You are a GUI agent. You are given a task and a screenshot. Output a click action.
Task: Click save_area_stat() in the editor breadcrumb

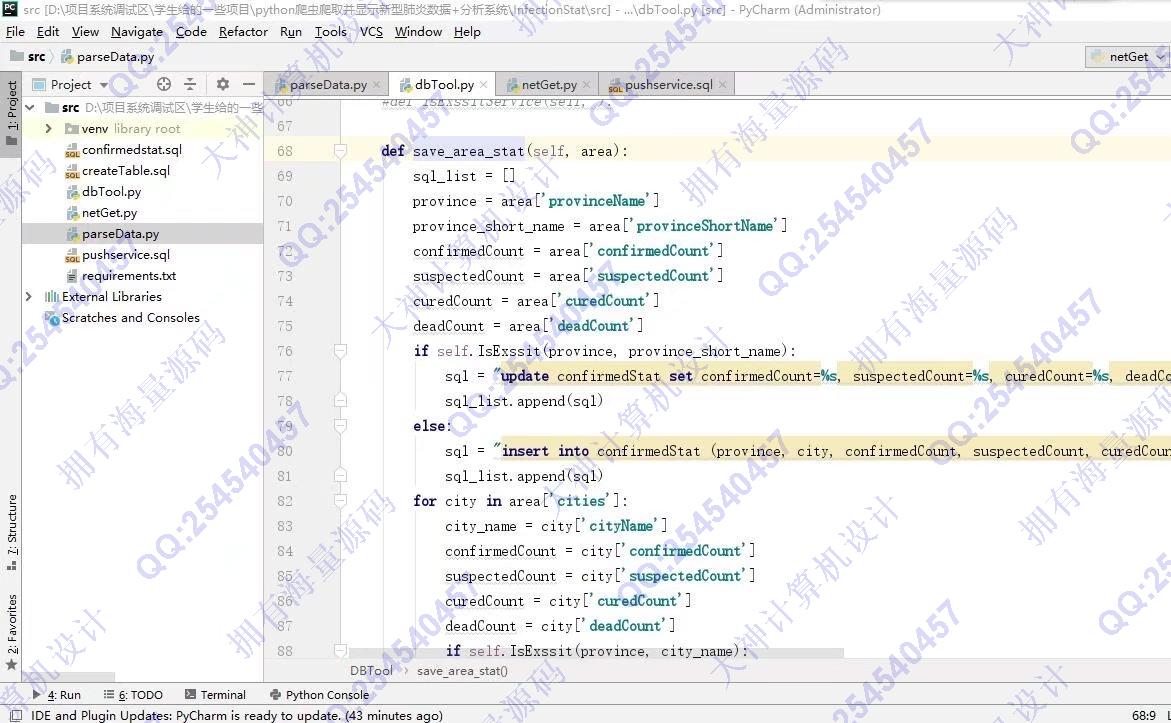462,671
